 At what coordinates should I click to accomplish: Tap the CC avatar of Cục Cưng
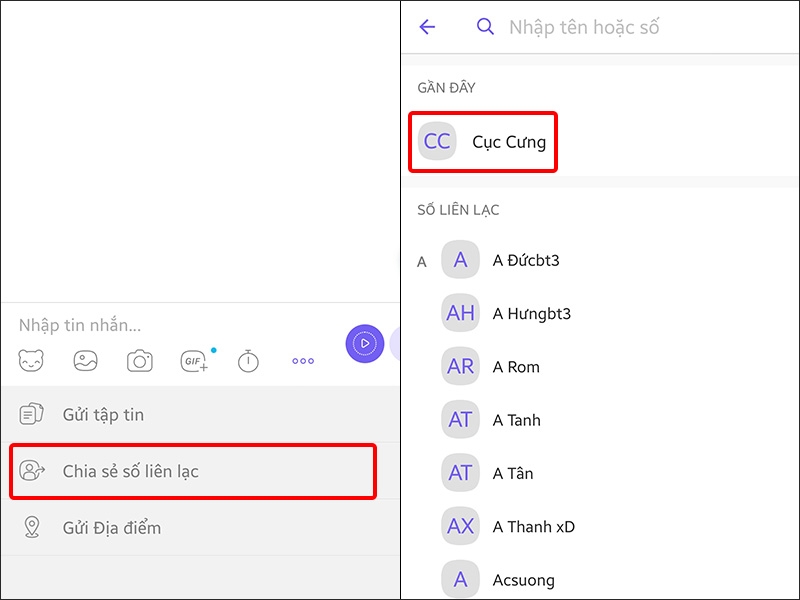(436, 142)
